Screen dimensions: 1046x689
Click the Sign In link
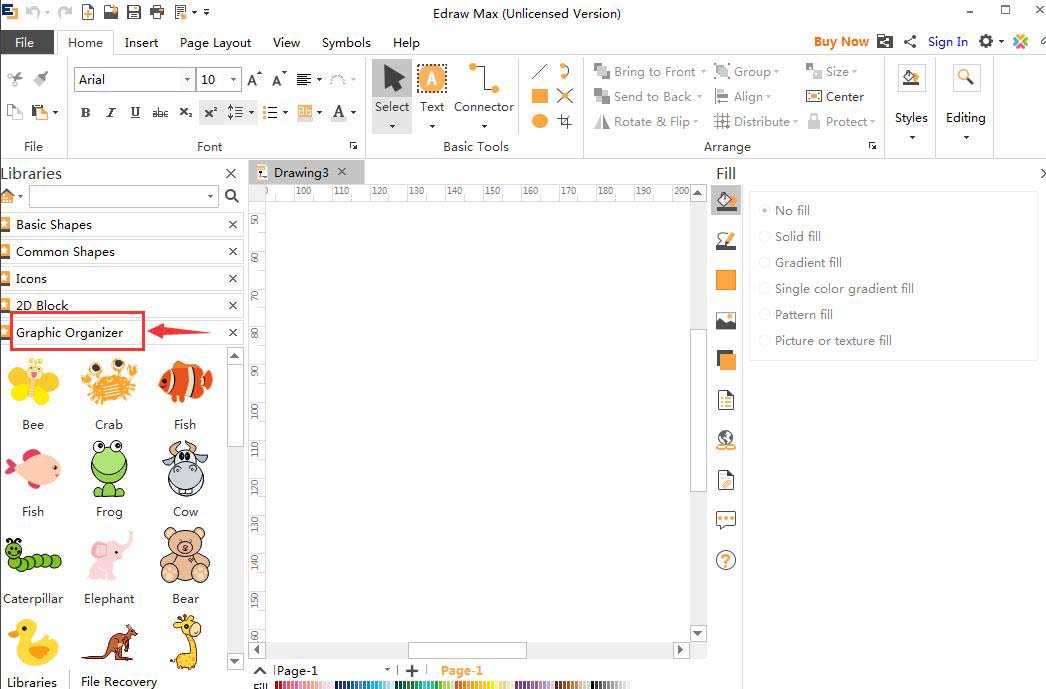(947, 41)
